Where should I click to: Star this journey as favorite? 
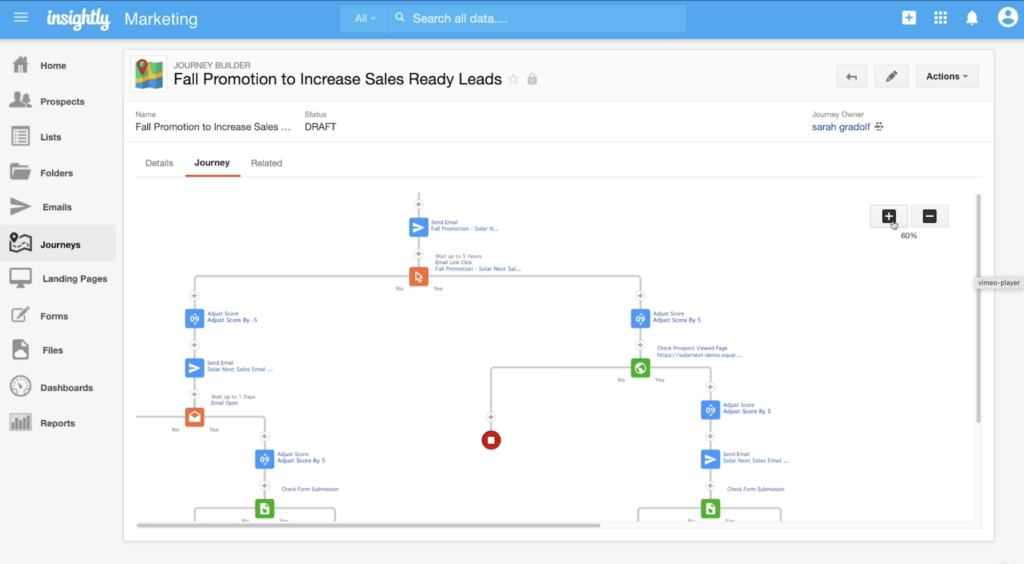coord(514,79)
